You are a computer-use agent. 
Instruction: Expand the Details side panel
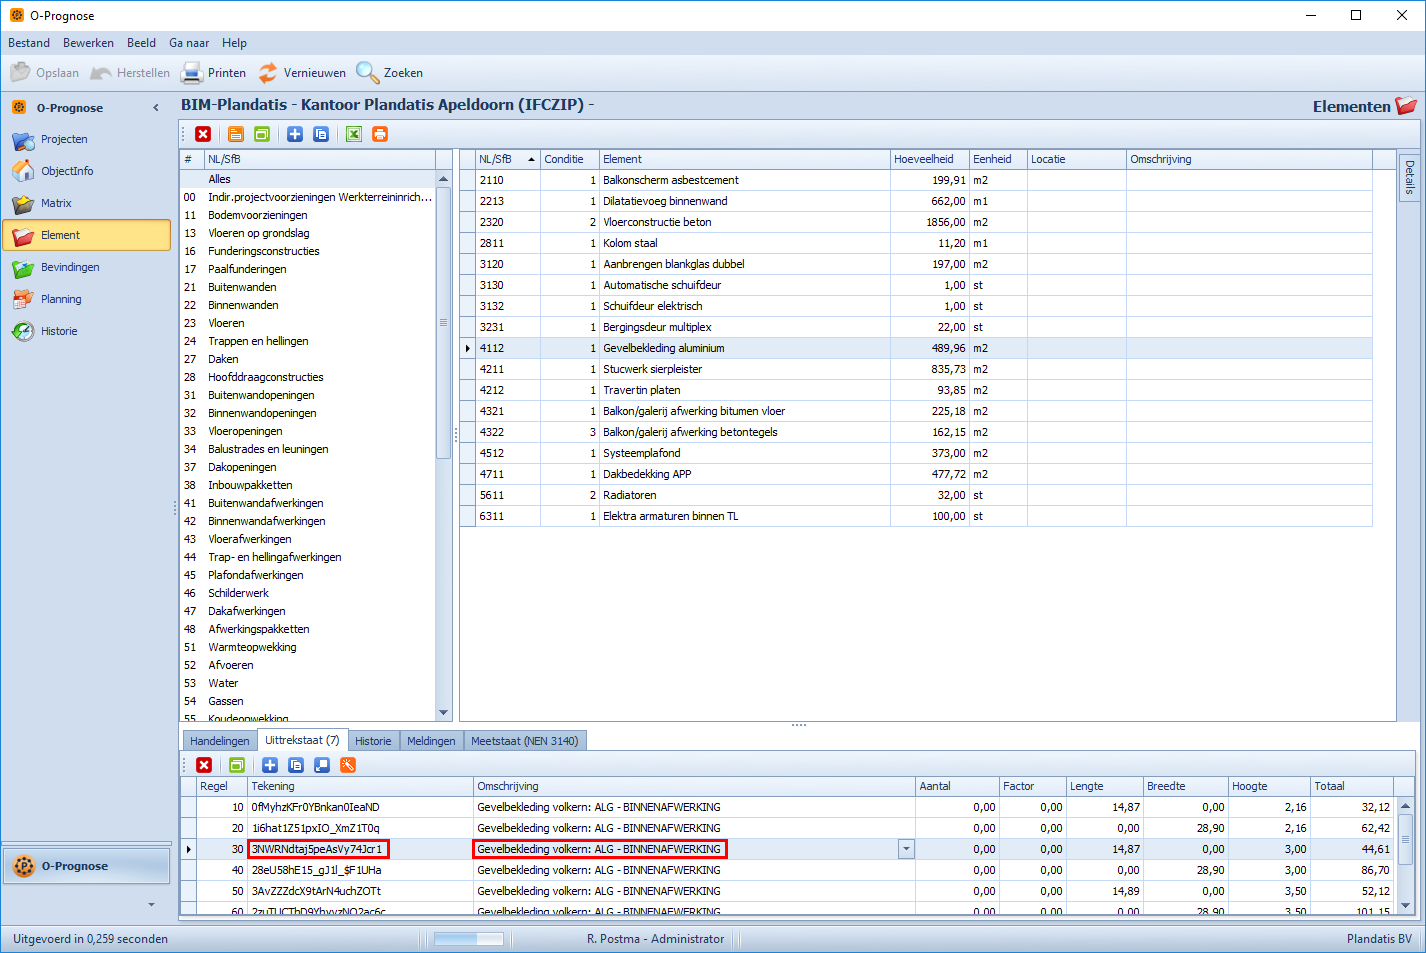[x=1409, y=177]
